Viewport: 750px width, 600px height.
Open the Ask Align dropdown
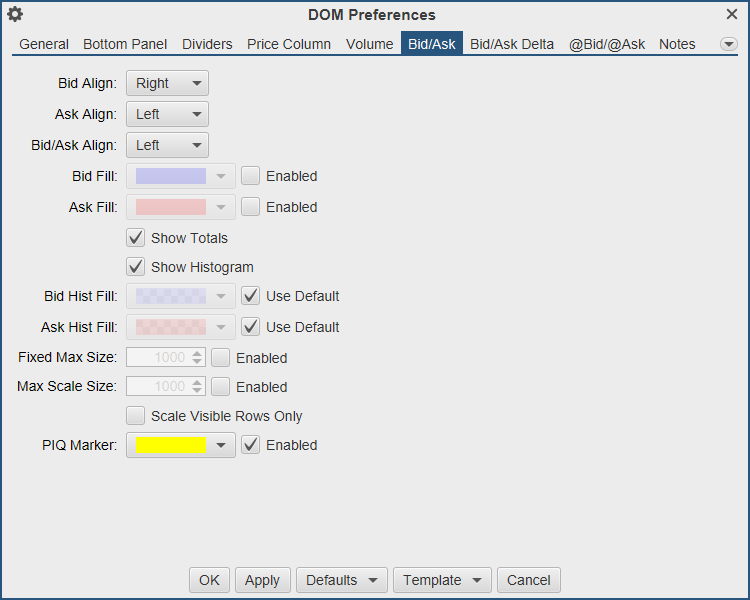167,114
